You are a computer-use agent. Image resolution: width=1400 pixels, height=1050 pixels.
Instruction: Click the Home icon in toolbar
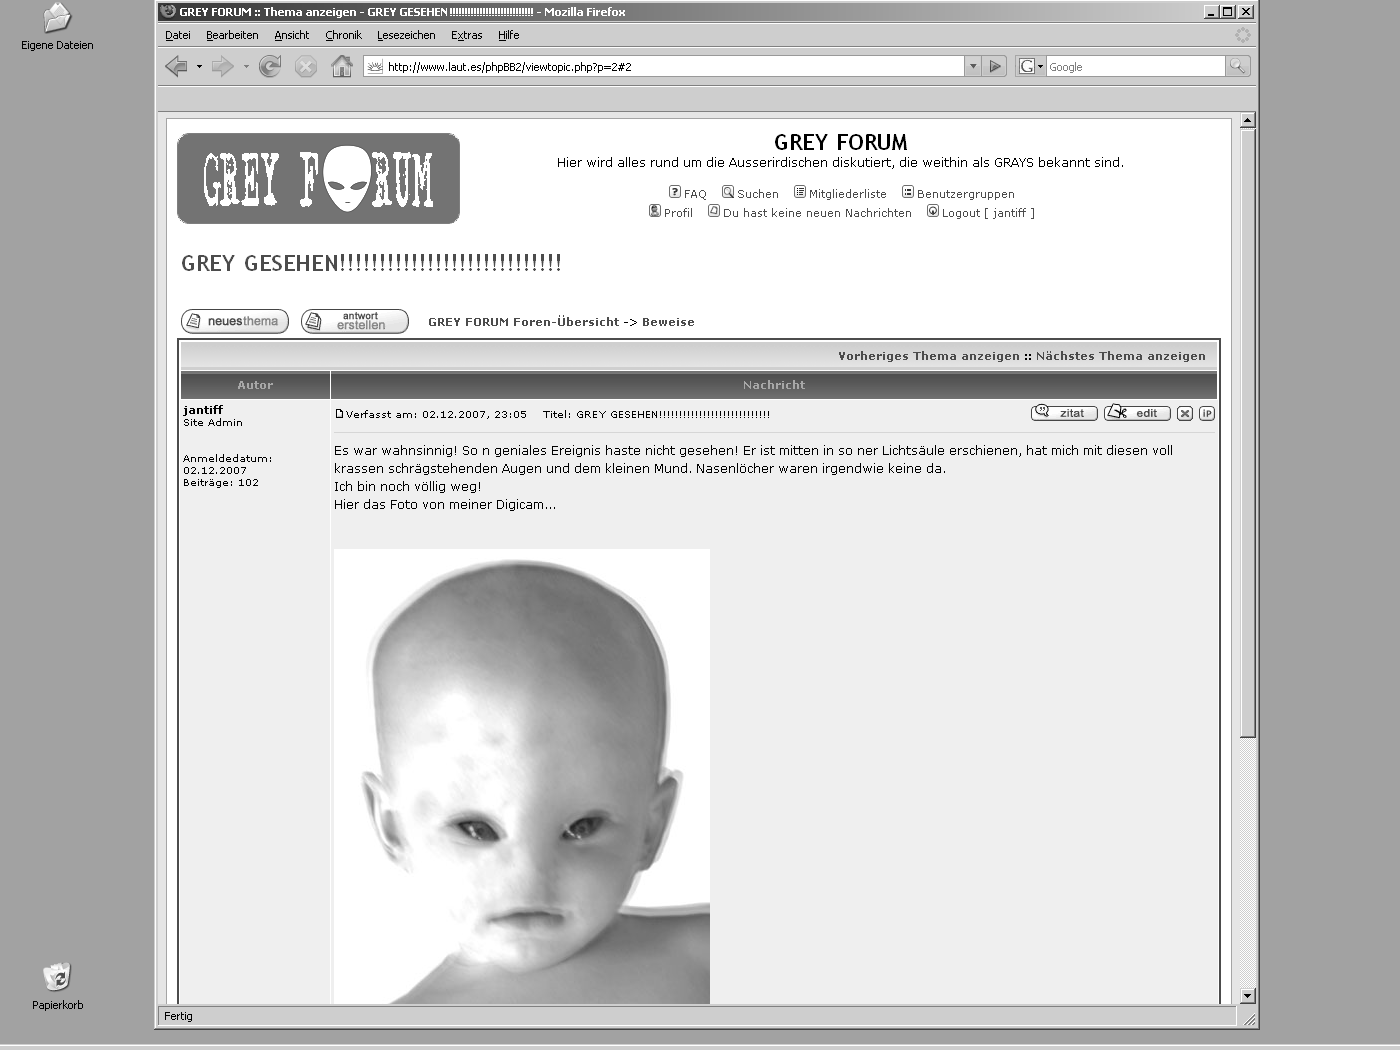pos(342,67)
